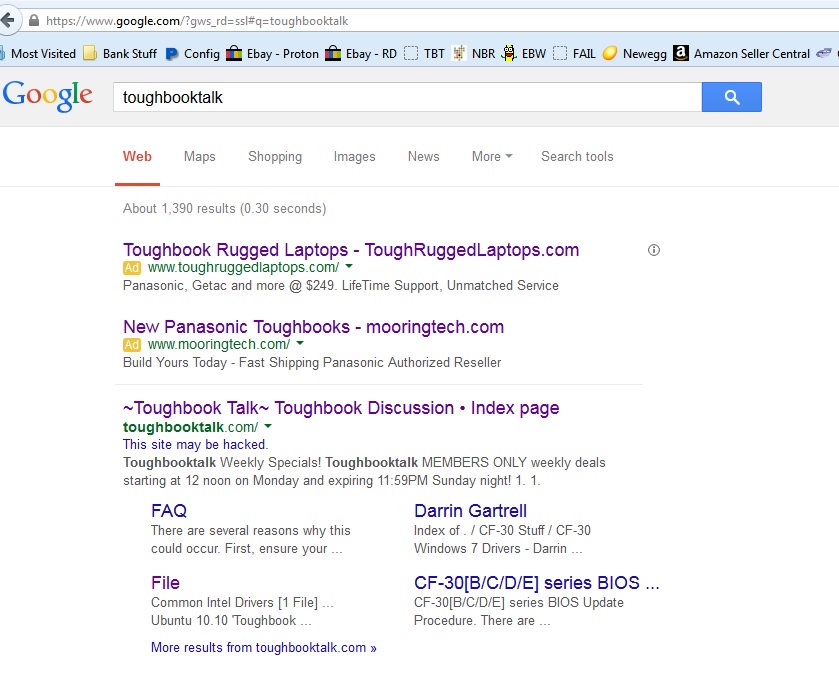Expand arrow next to toughbooktalk.com URL
The width and height of the screenshot is (839, 674).
click(x=268, y=426)
